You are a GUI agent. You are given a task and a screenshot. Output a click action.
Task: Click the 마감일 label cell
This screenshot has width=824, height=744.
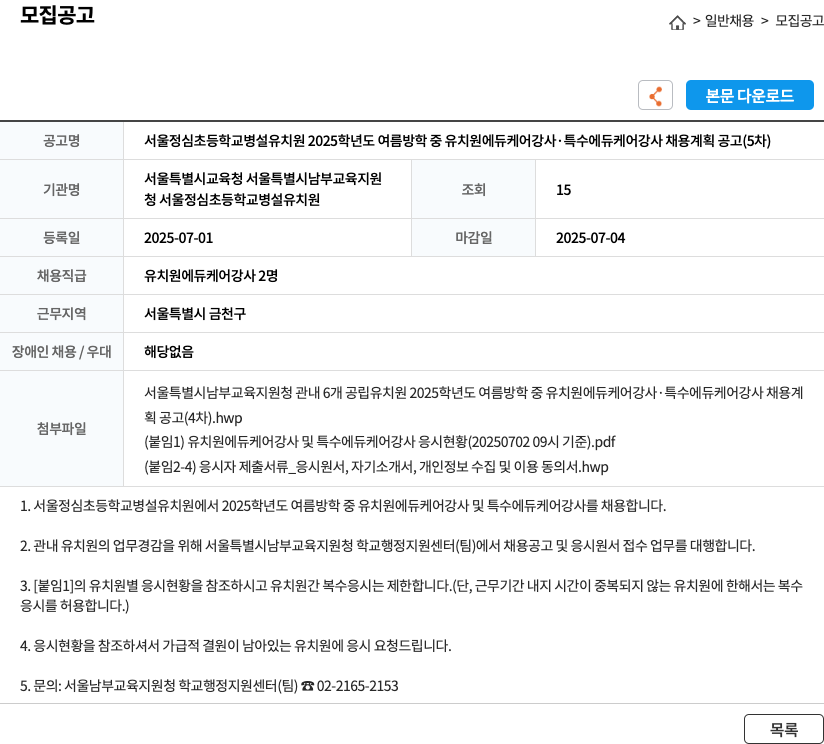point(473,237)
